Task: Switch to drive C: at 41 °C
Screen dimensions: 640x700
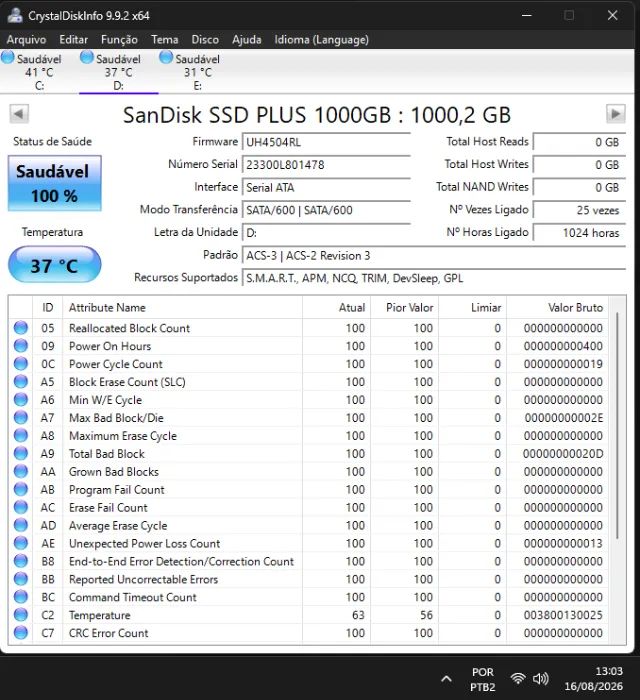Action: click(x=39, y=71)
